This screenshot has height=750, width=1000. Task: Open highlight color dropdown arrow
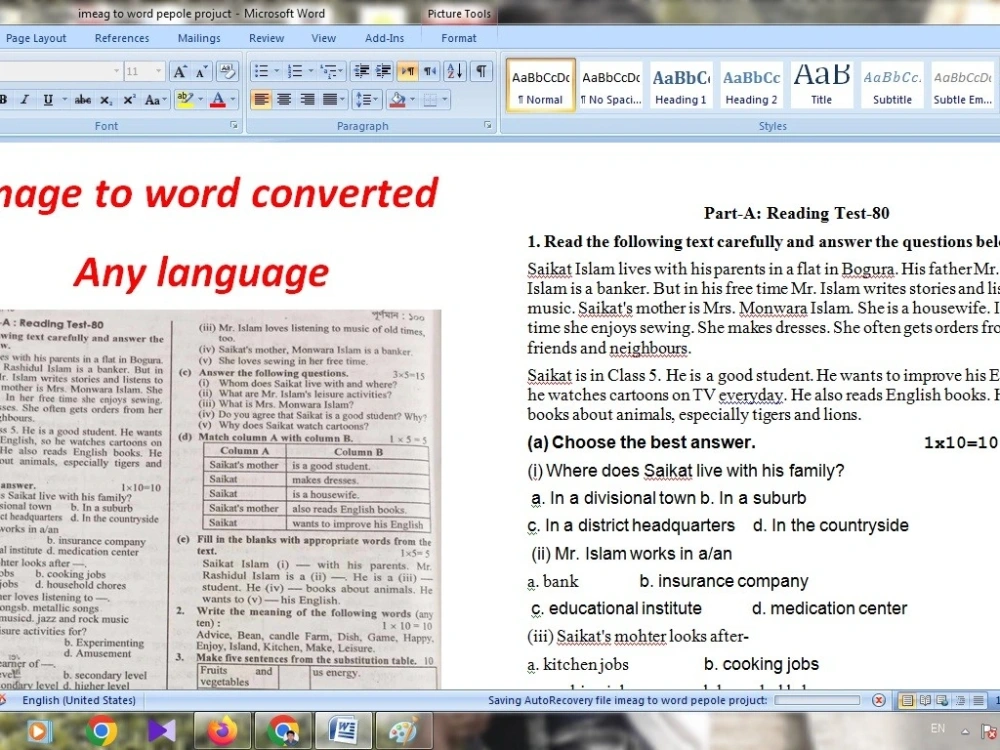[200, 99]
